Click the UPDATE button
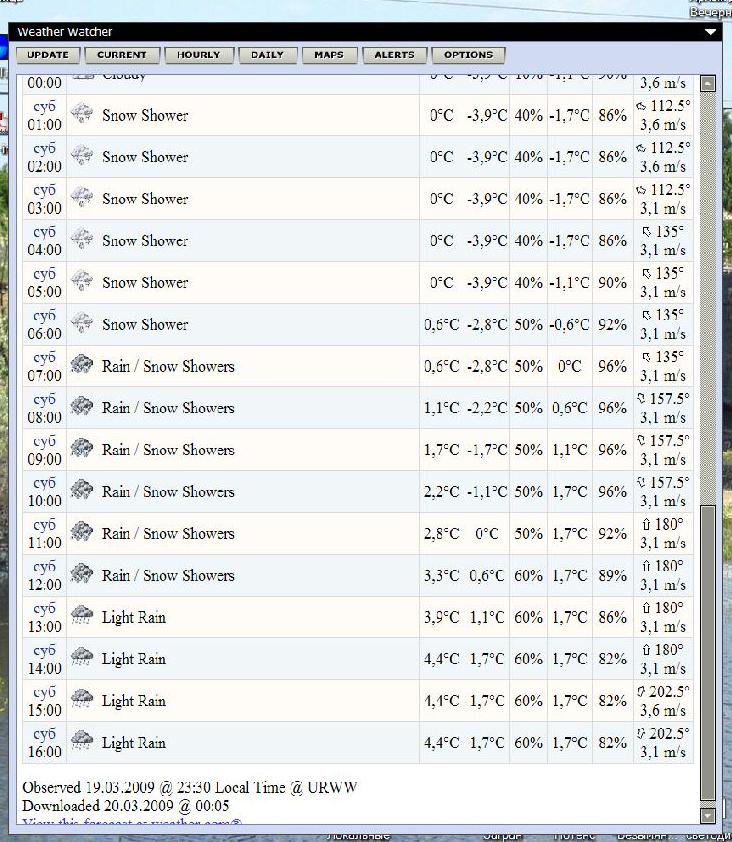 48,55
